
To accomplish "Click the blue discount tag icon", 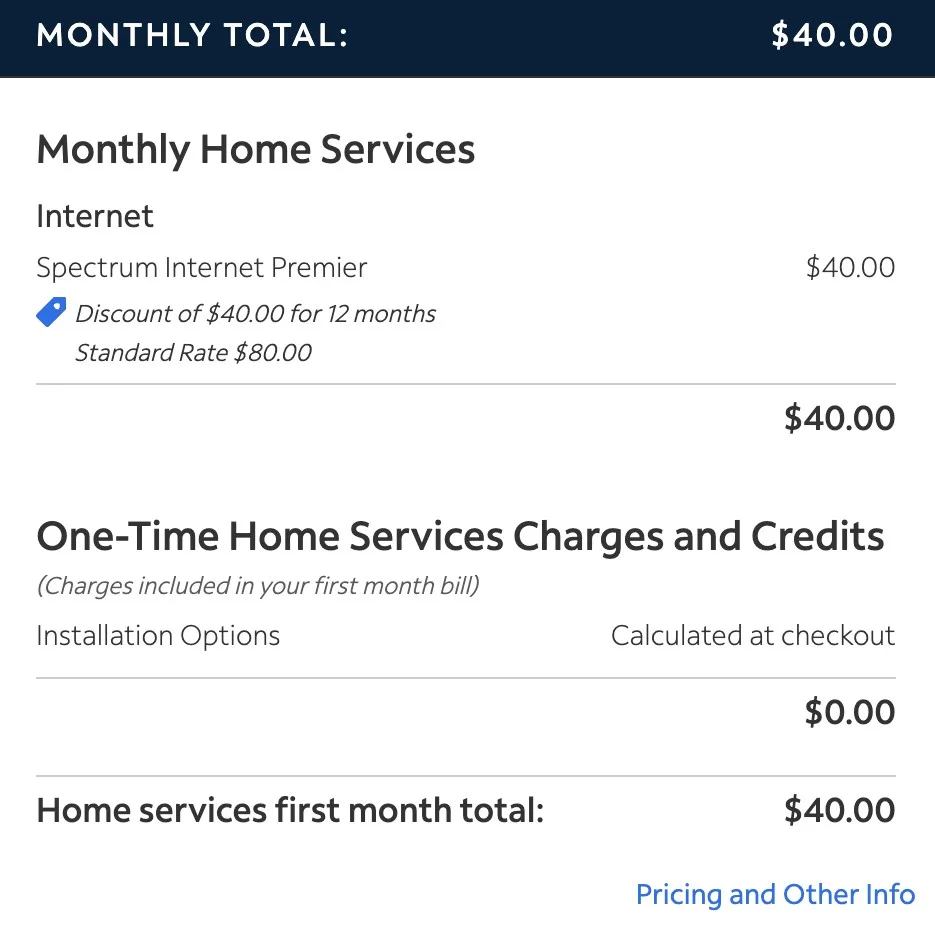I will (x=51, y=311).
